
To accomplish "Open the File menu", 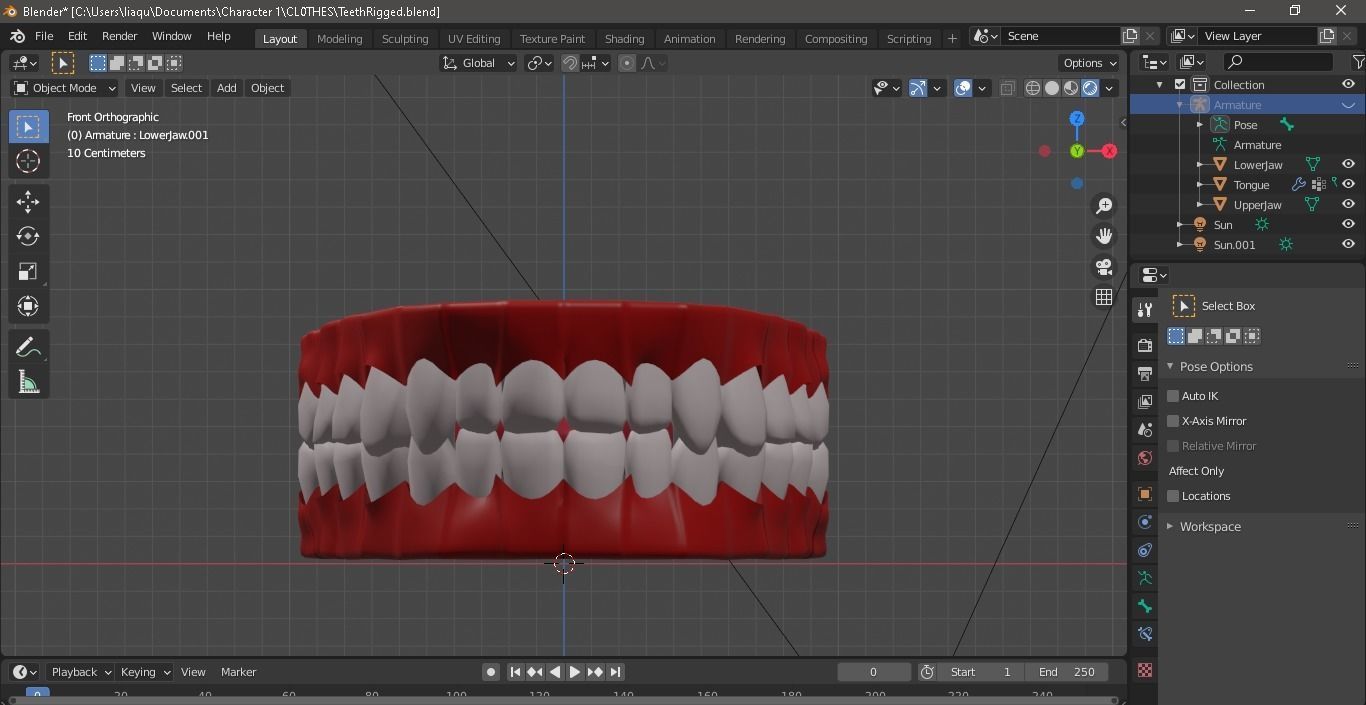I will tap(43, 36).
